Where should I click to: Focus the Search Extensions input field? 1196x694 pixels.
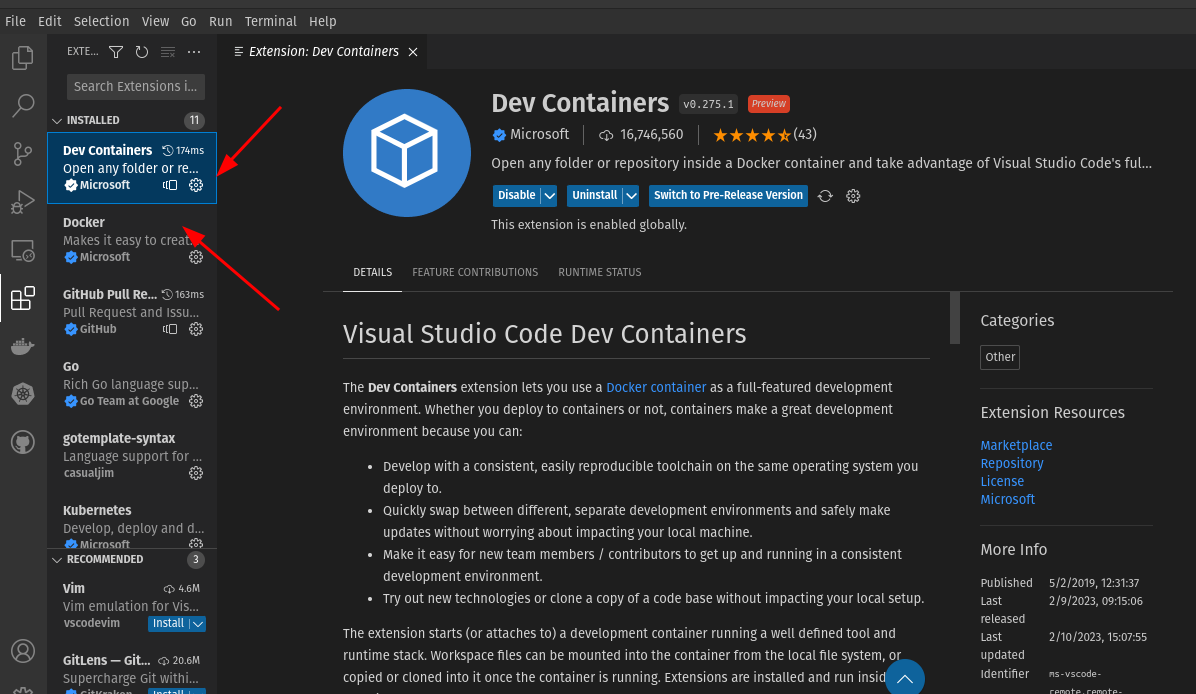136,87
